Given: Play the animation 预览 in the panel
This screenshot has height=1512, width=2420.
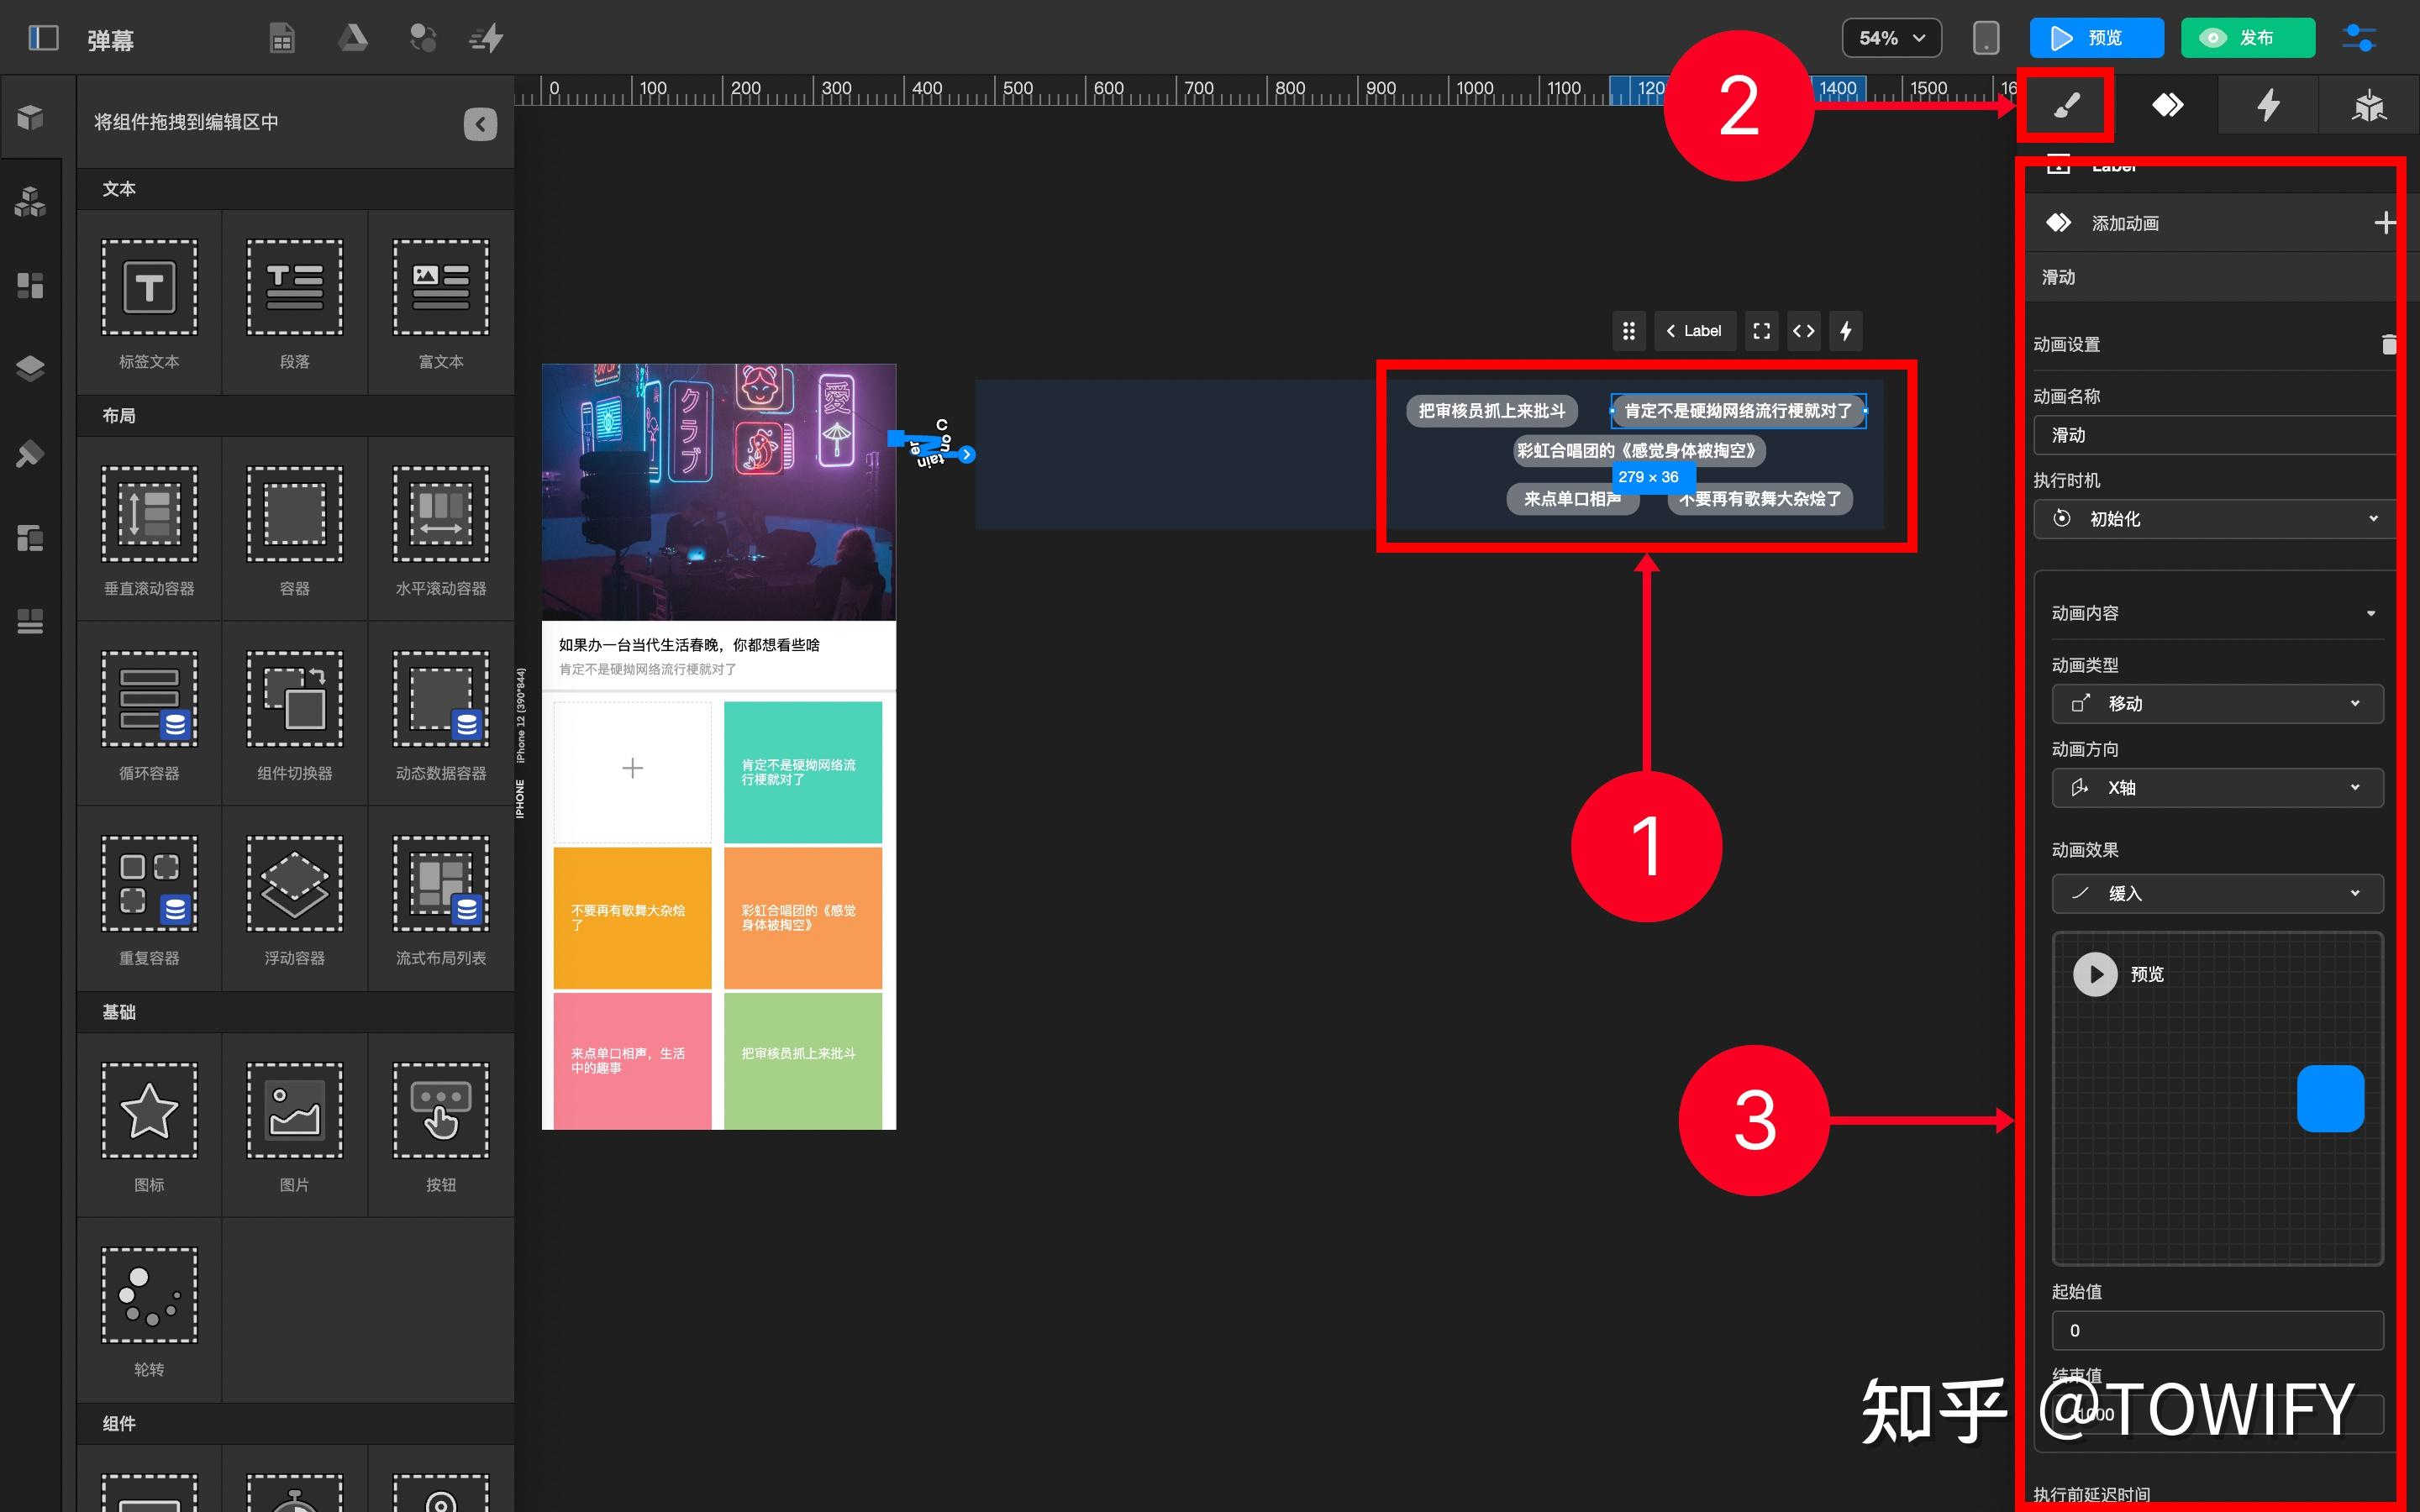Looking at the screenshot, I should coord(2095,974).
